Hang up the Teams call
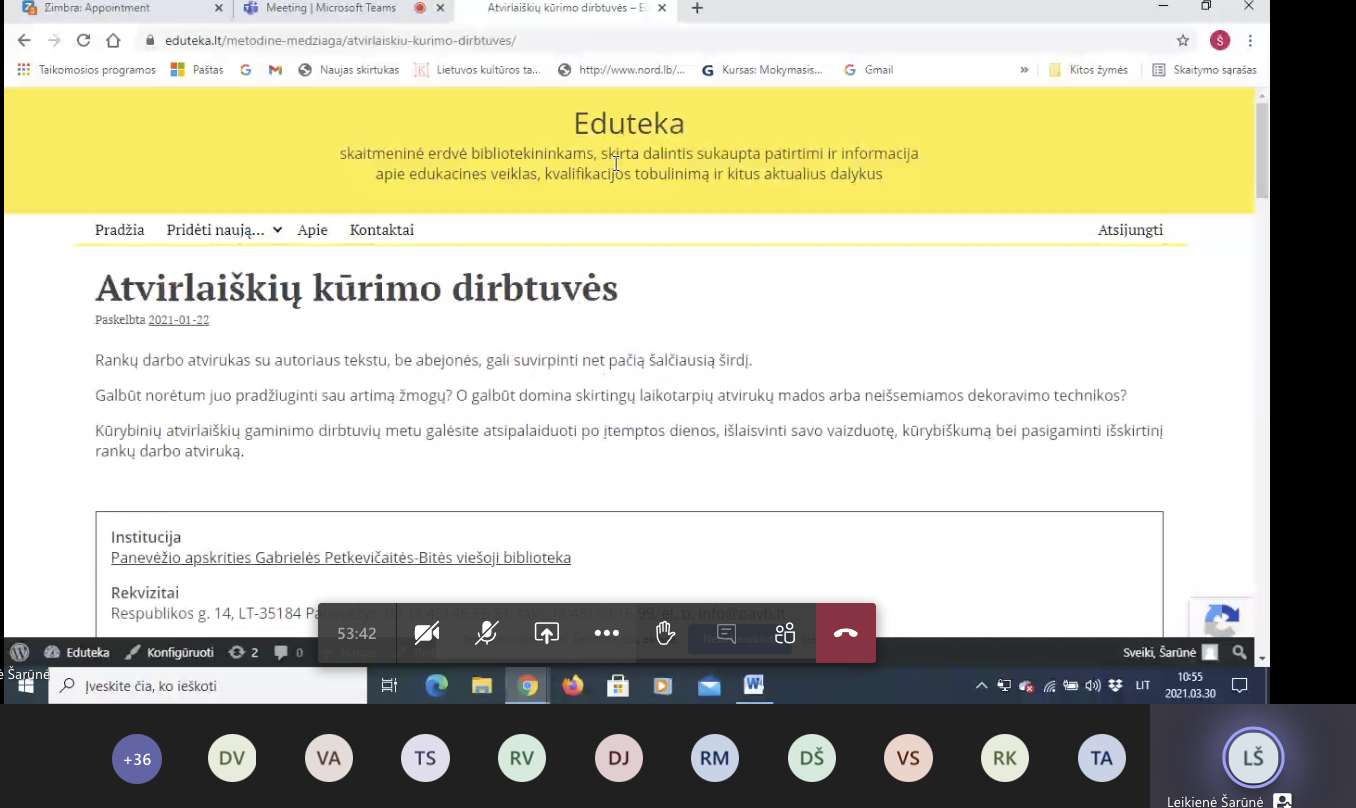 tap(846, 633)
